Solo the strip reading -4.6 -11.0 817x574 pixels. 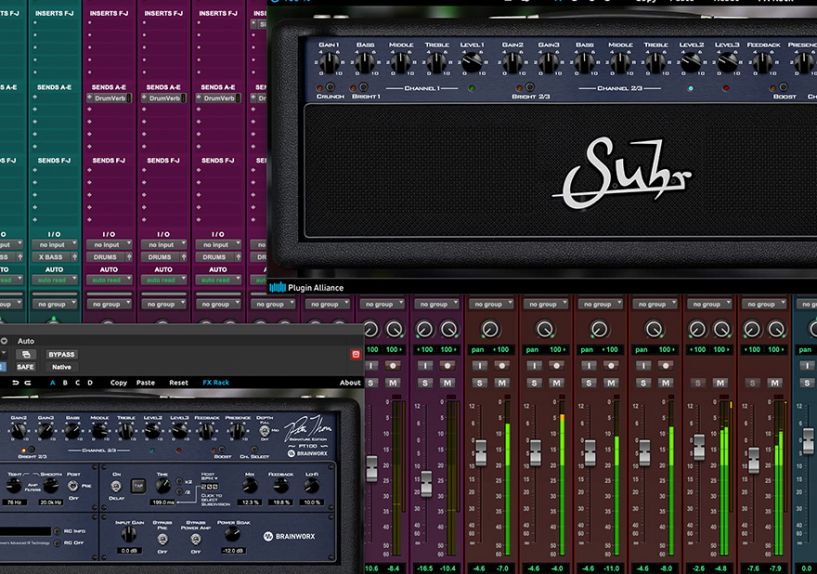pos(589,383)
